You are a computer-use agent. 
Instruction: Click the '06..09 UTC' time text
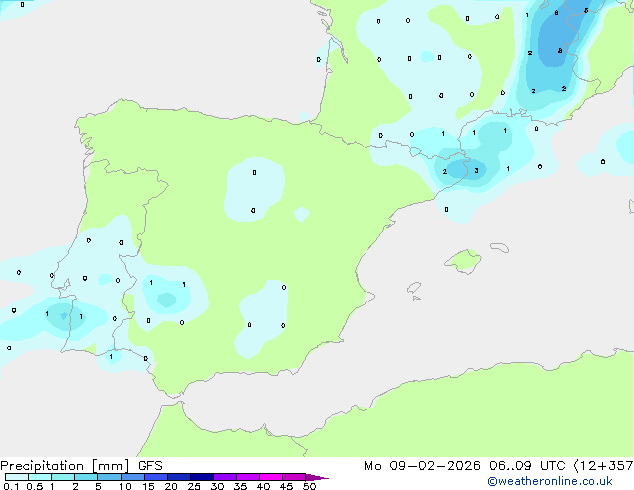[x=527, y=466]
